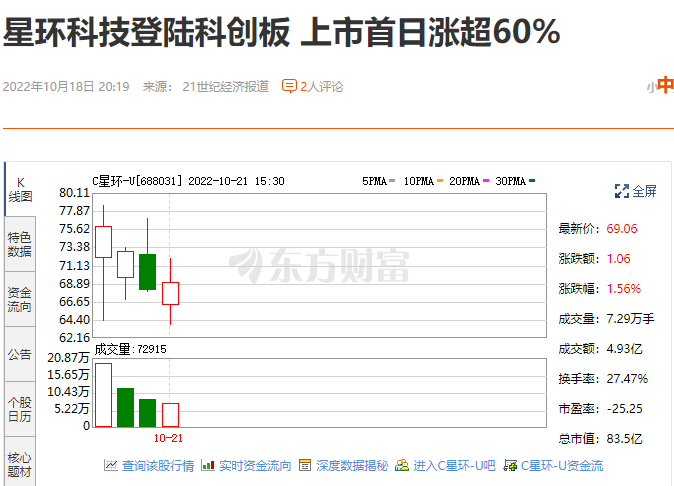Click the 30PMA green legend marker
Image resolution: width=674 pixels, height=486 pixels.
point(532,181)
